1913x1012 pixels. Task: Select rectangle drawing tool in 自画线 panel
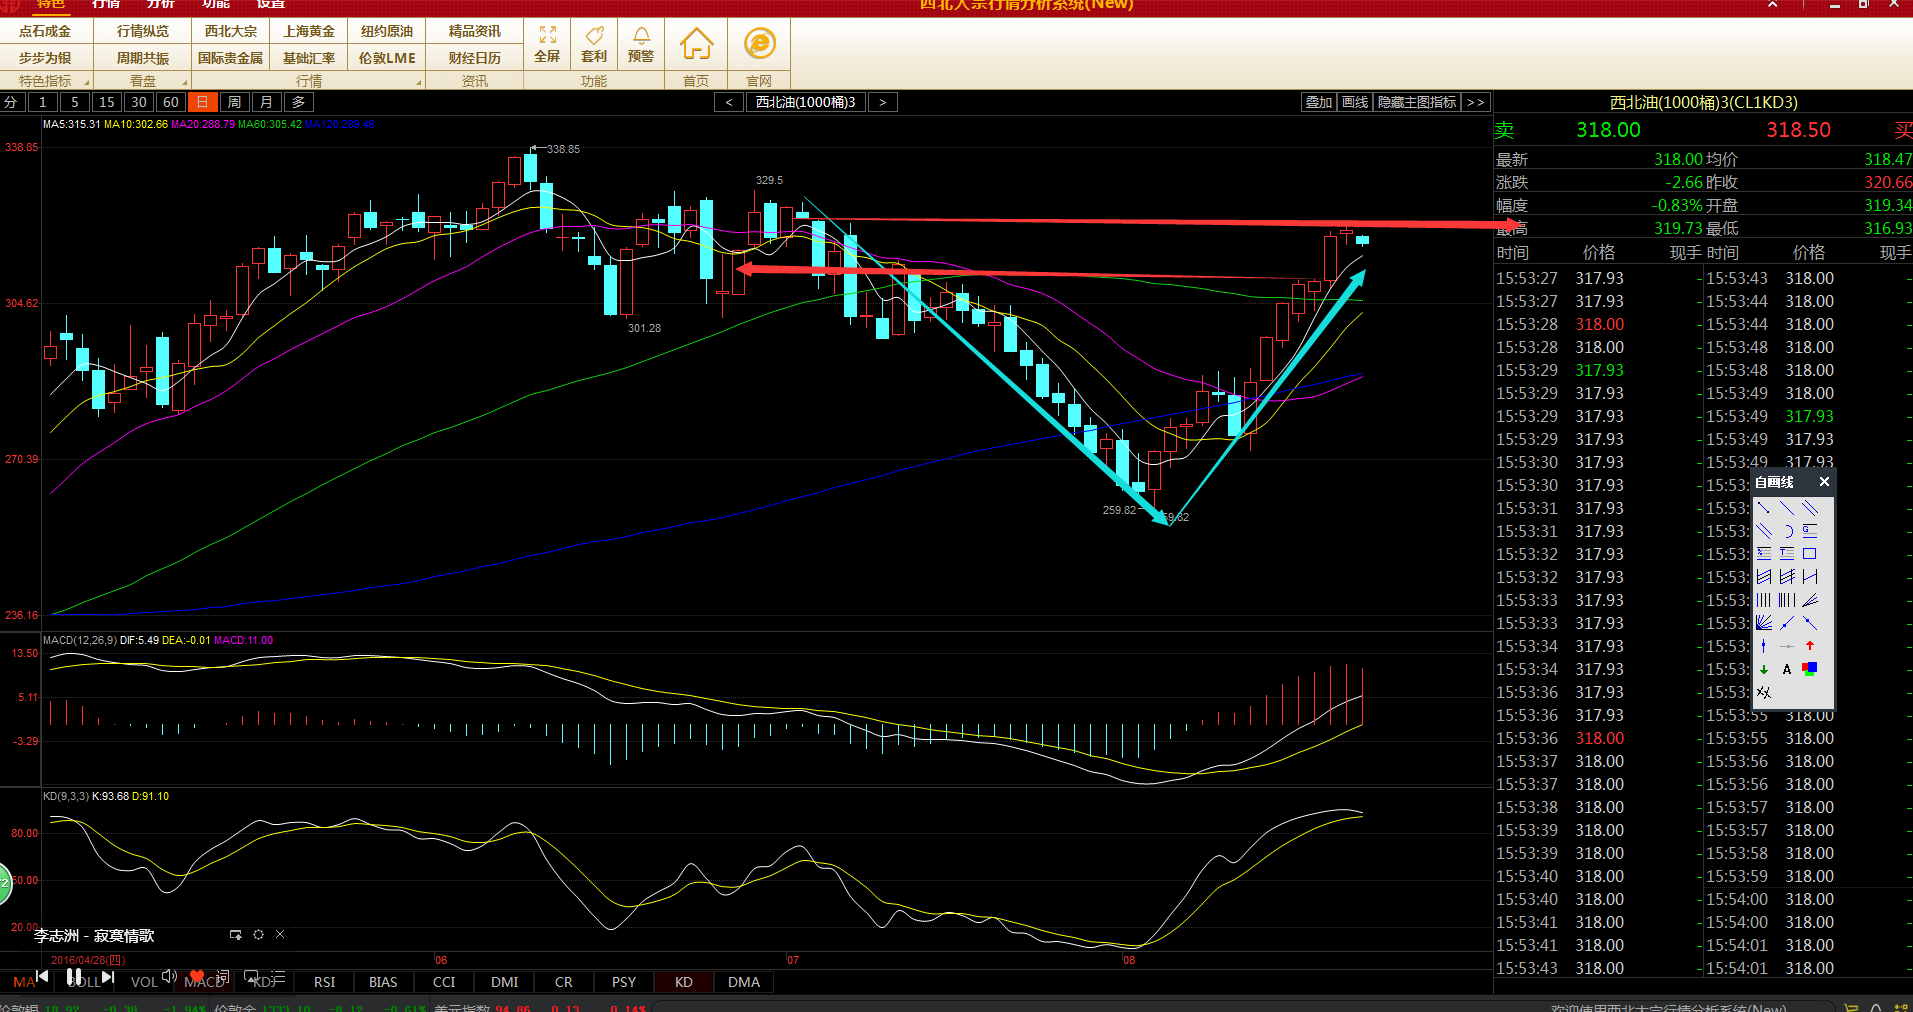pos(1809,554)
